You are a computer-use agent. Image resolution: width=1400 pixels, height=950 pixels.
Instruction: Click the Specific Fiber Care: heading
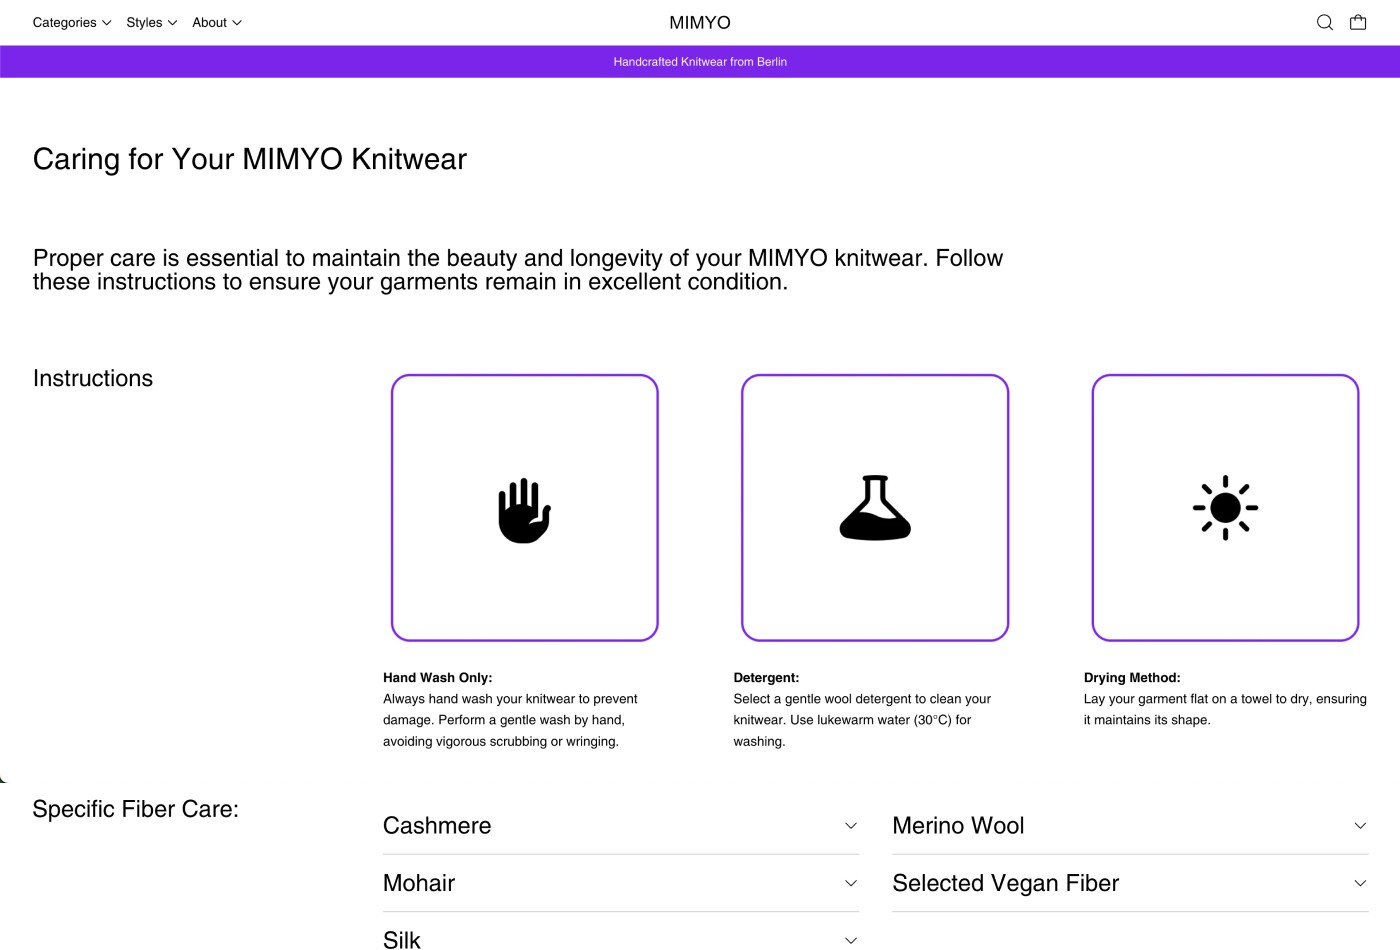[x=136, y=809]
